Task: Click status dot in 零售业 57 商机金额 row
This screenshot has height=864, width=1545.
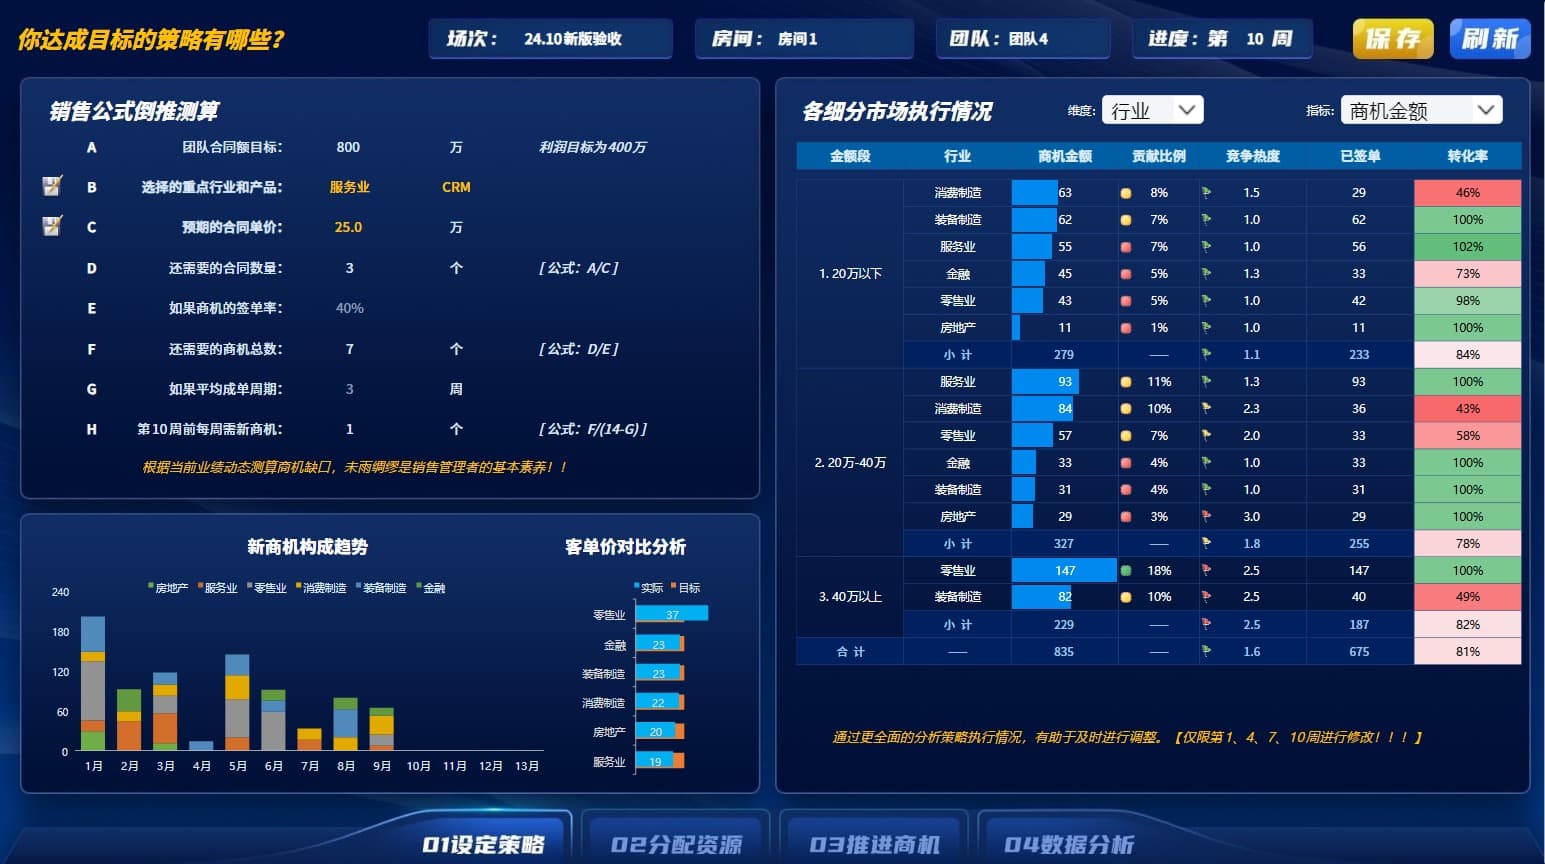Action: pos(1126,435)
